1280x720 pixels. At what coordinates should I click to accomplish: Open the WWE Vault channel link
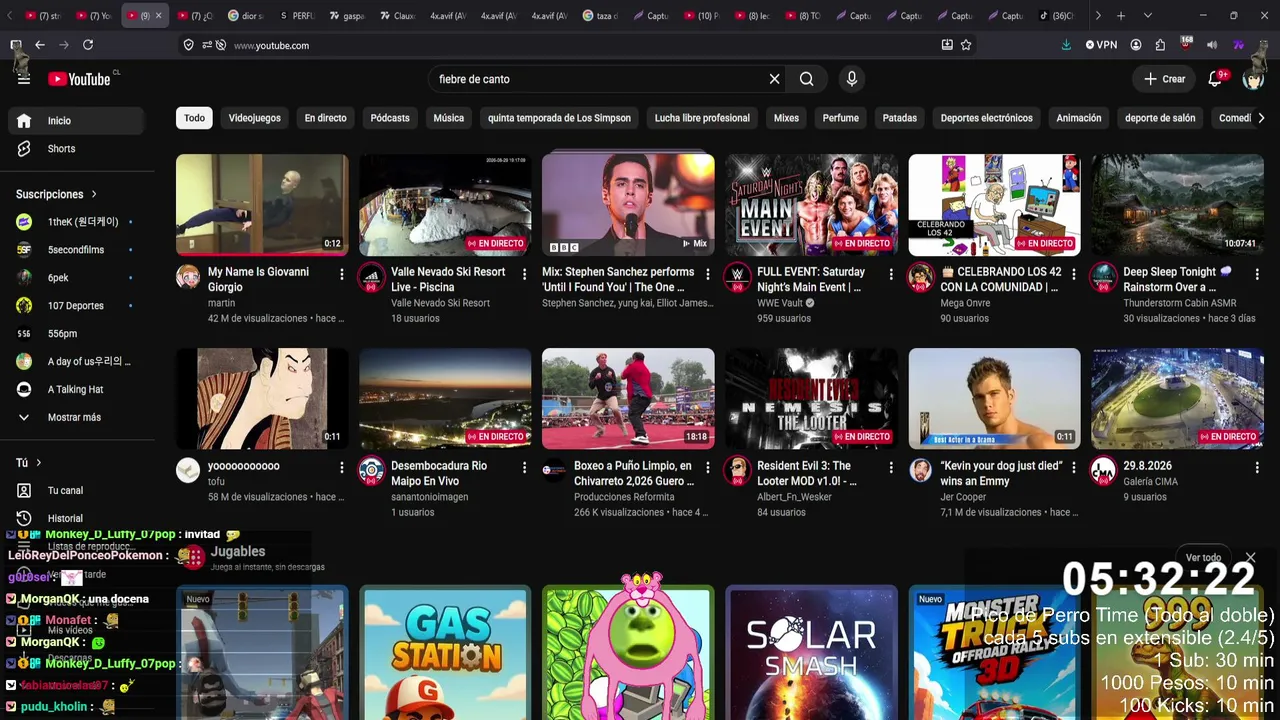click(x=780, y=303)
